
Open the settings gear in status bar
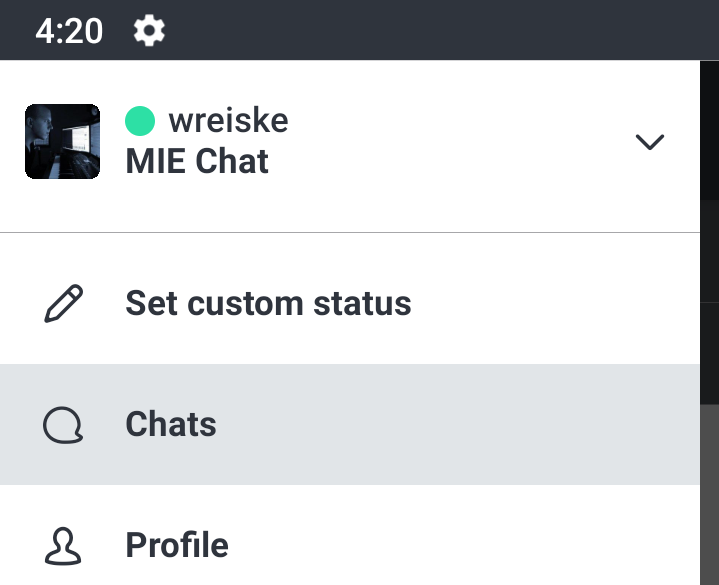coord(149,31)
